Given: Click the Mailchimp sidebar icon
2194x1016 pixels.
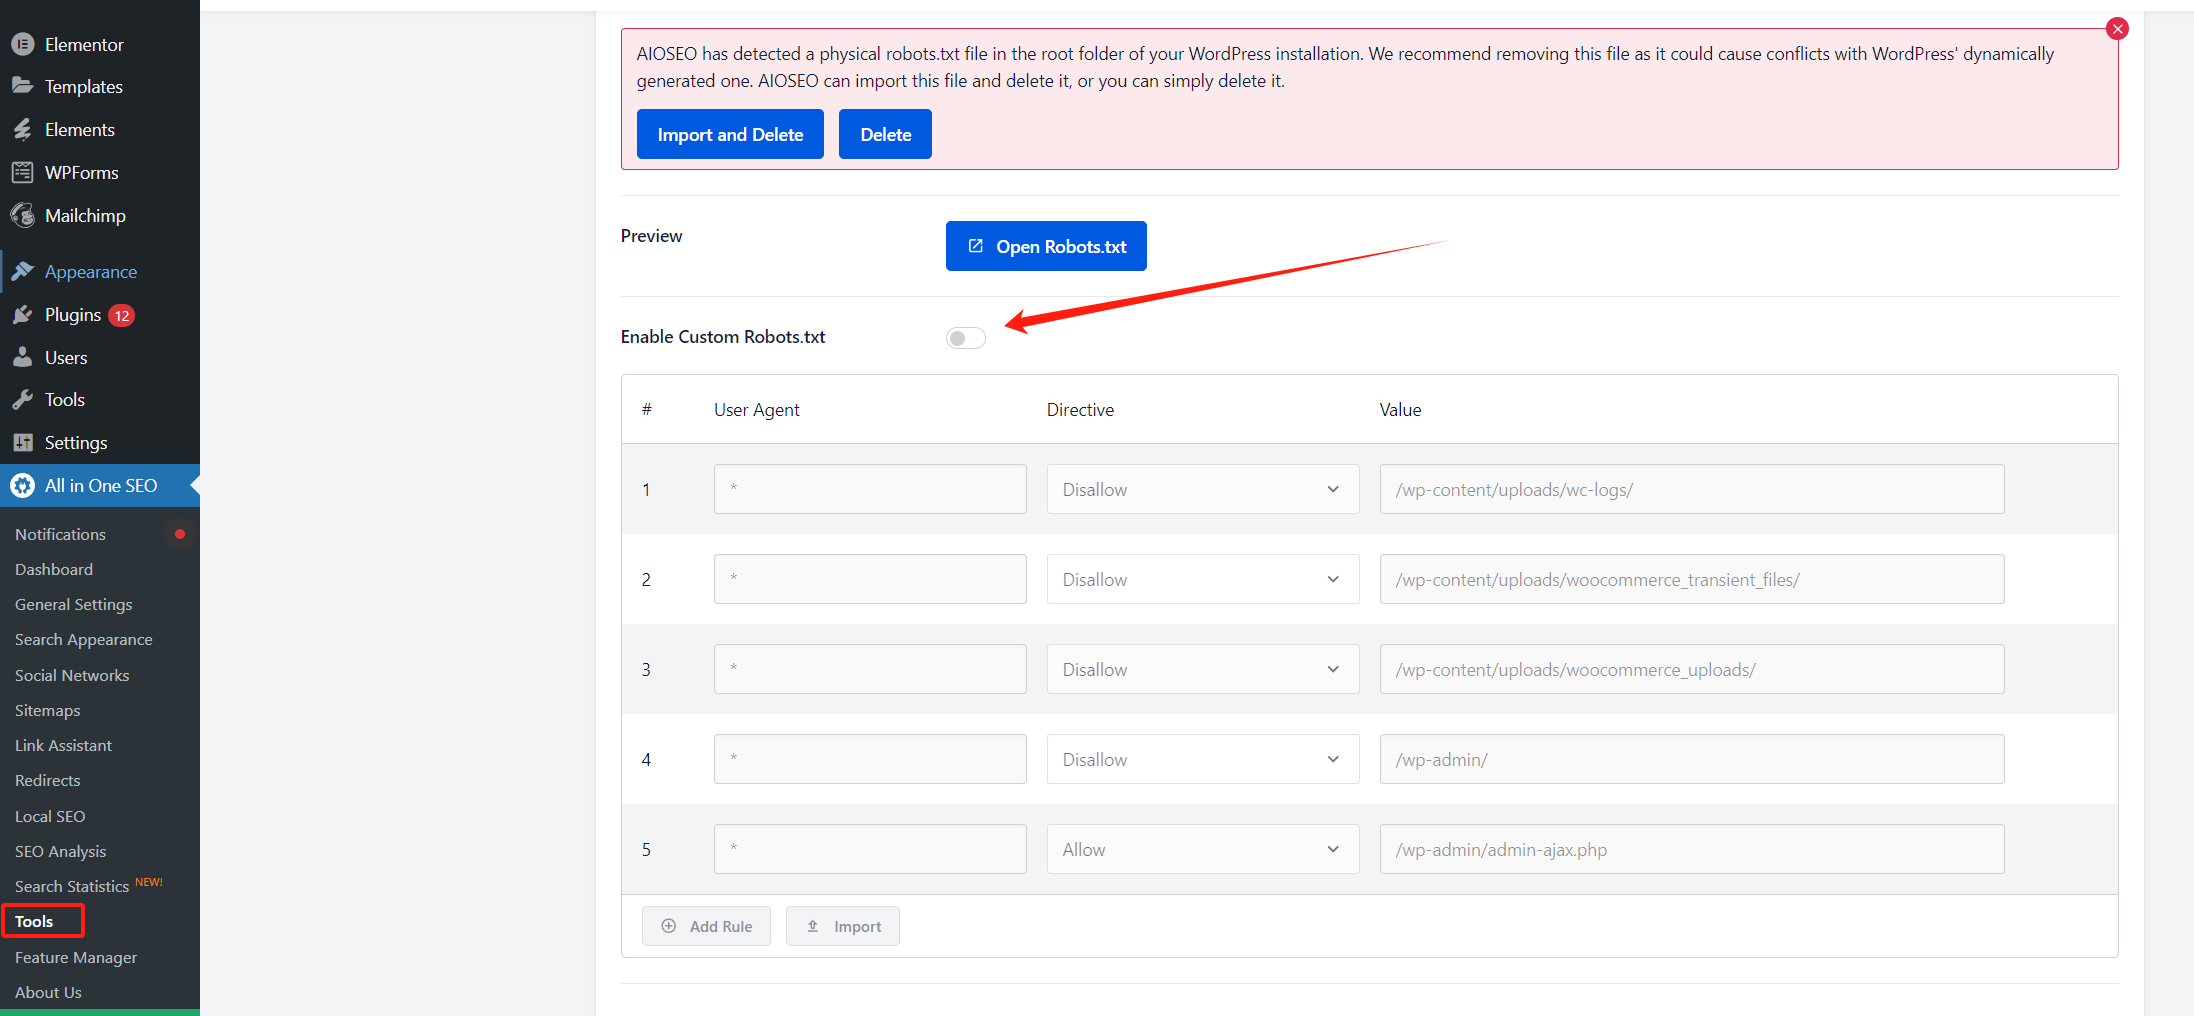Looking at the screenshot, I should click(22, 215).
